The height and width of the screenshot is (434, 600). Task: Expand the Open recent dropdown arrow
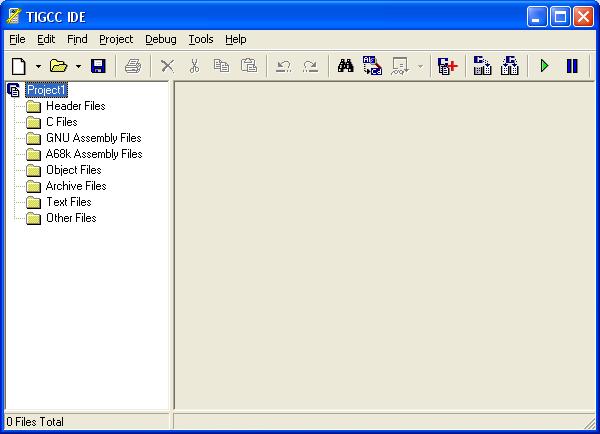(78, 66)
